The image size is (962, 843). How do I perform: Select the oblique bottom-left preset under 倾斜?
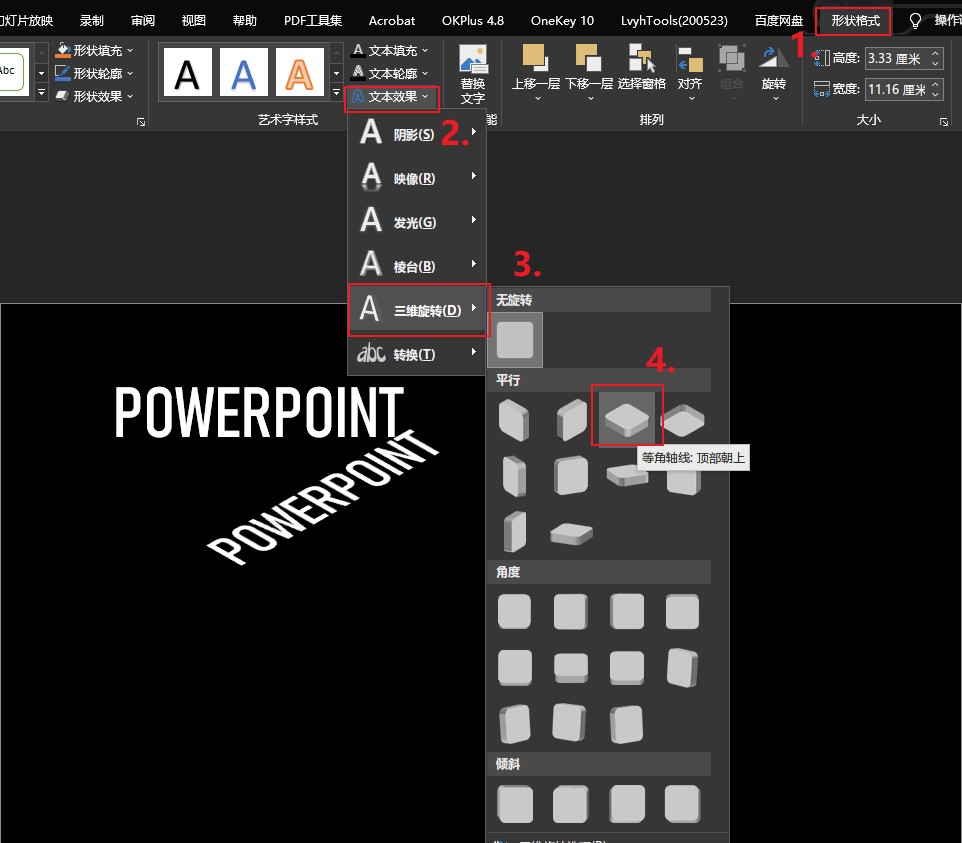[627, 804]
